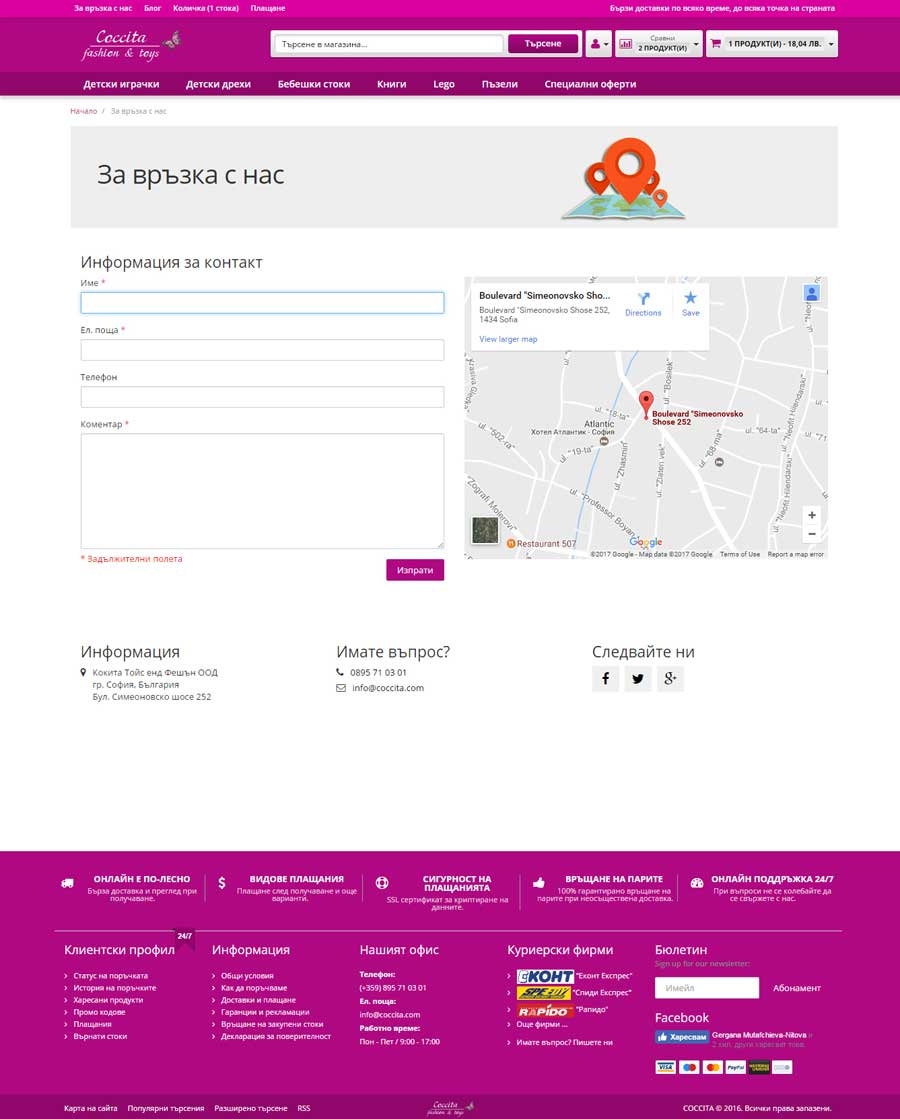Screen dimensions: 900x1119
Task: Expand the shopping cart dropdown
Action: (x=772, y=44)
